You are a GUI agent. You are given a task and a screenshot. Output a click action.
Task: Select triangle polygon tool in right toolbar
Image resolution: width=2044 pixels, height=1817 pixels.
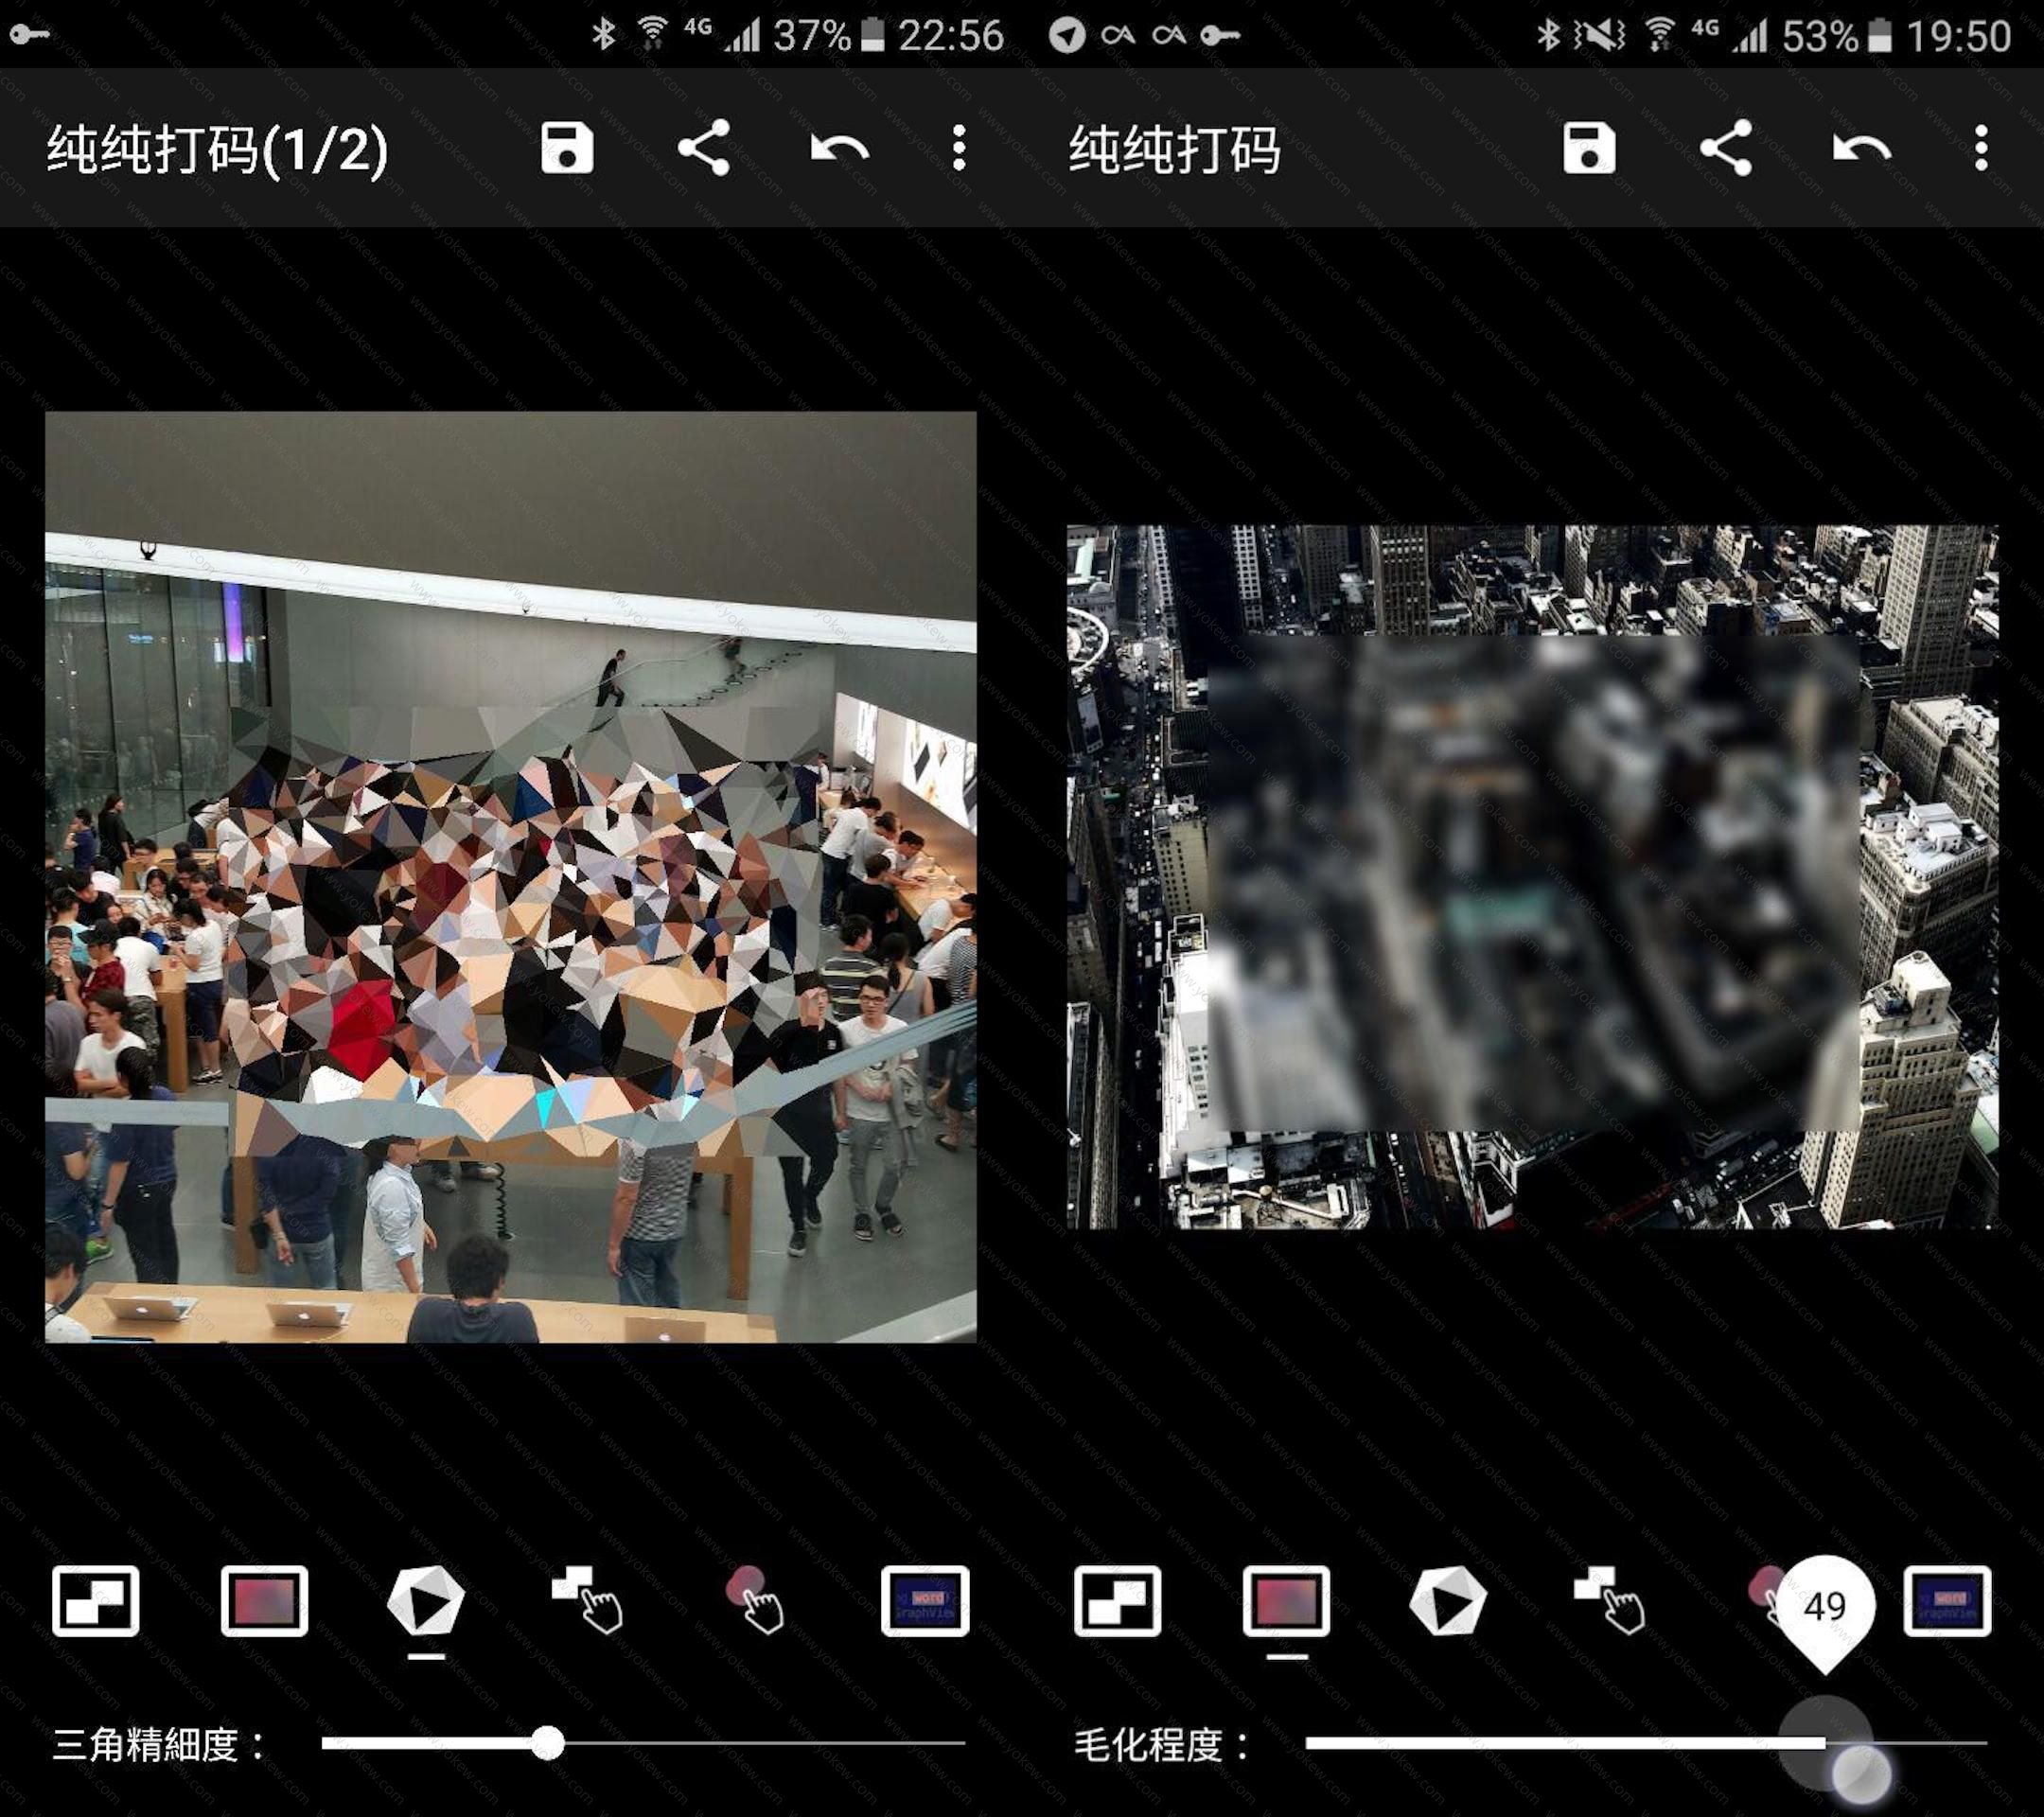pyautogui.click(x=1448, y=1601)
